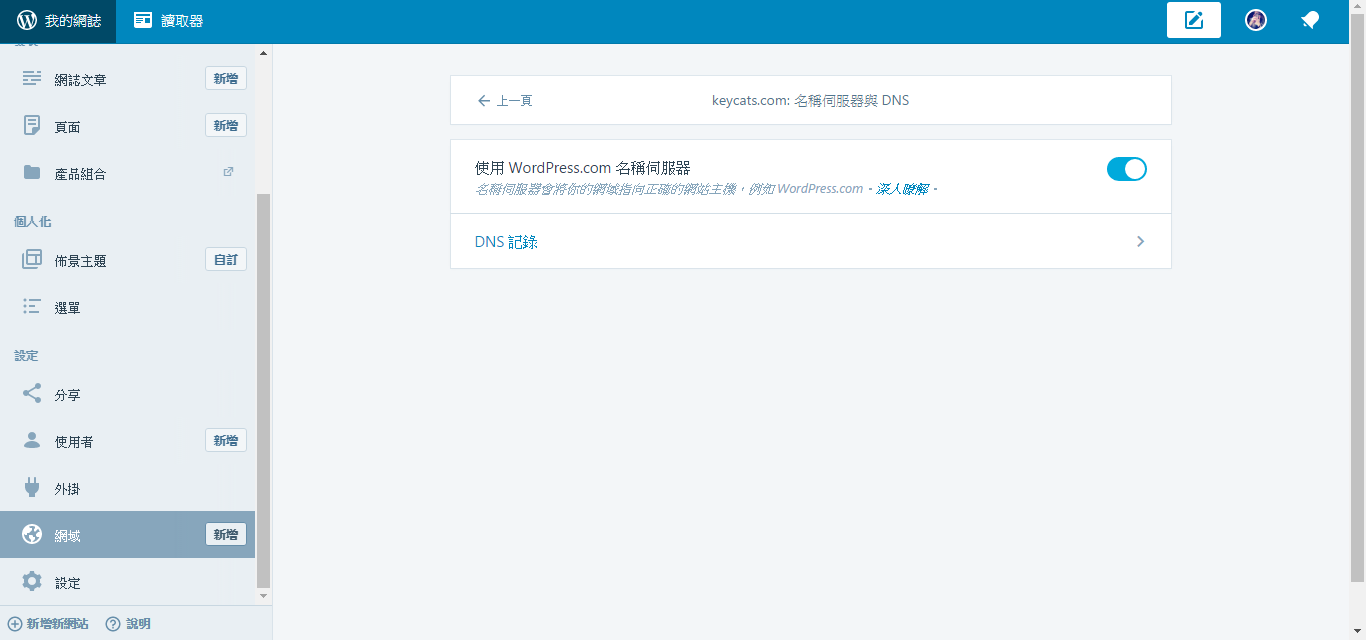Open the 讀取器 reader icon
This screenshot has height=640, width=1366.
point(143,20)
